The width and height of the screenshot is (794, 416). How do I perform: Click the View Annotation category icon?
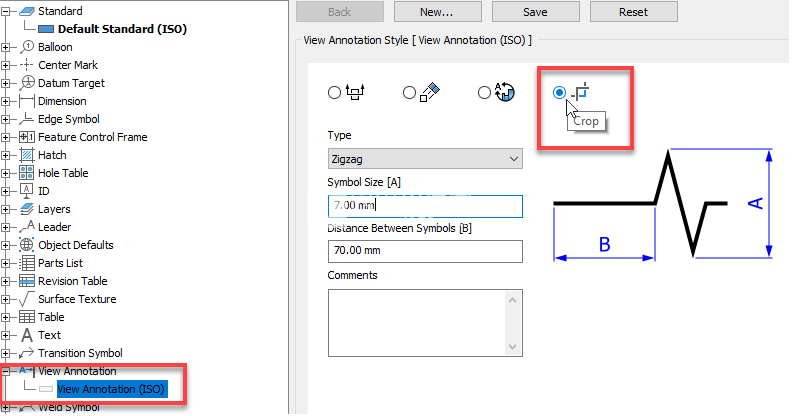click(x=27, y=371)
